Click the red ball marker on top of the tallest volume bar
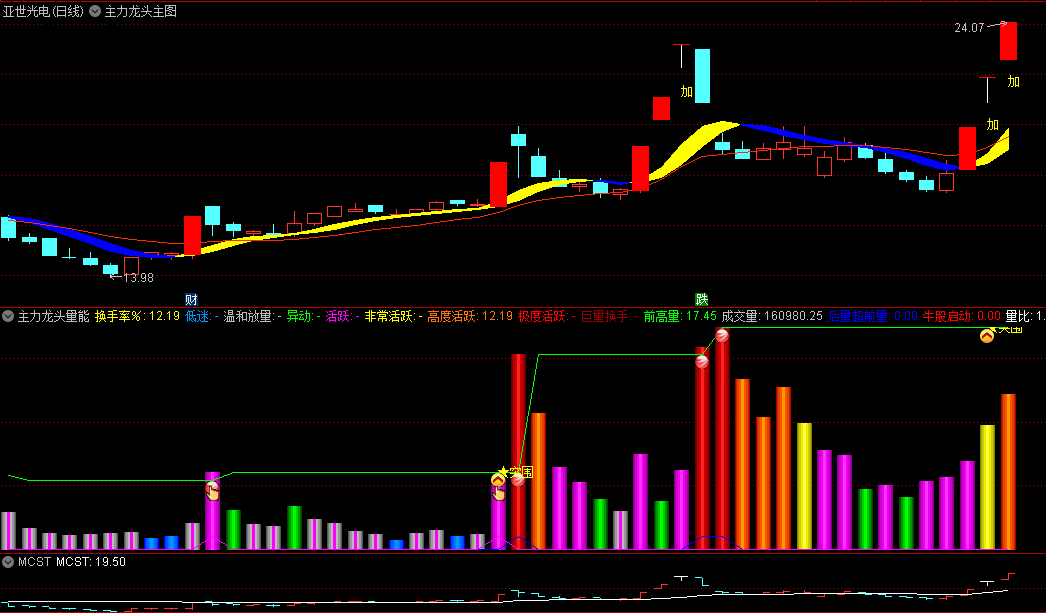The width and height of the screenshot is (1046, 613). tap(722, 336)
